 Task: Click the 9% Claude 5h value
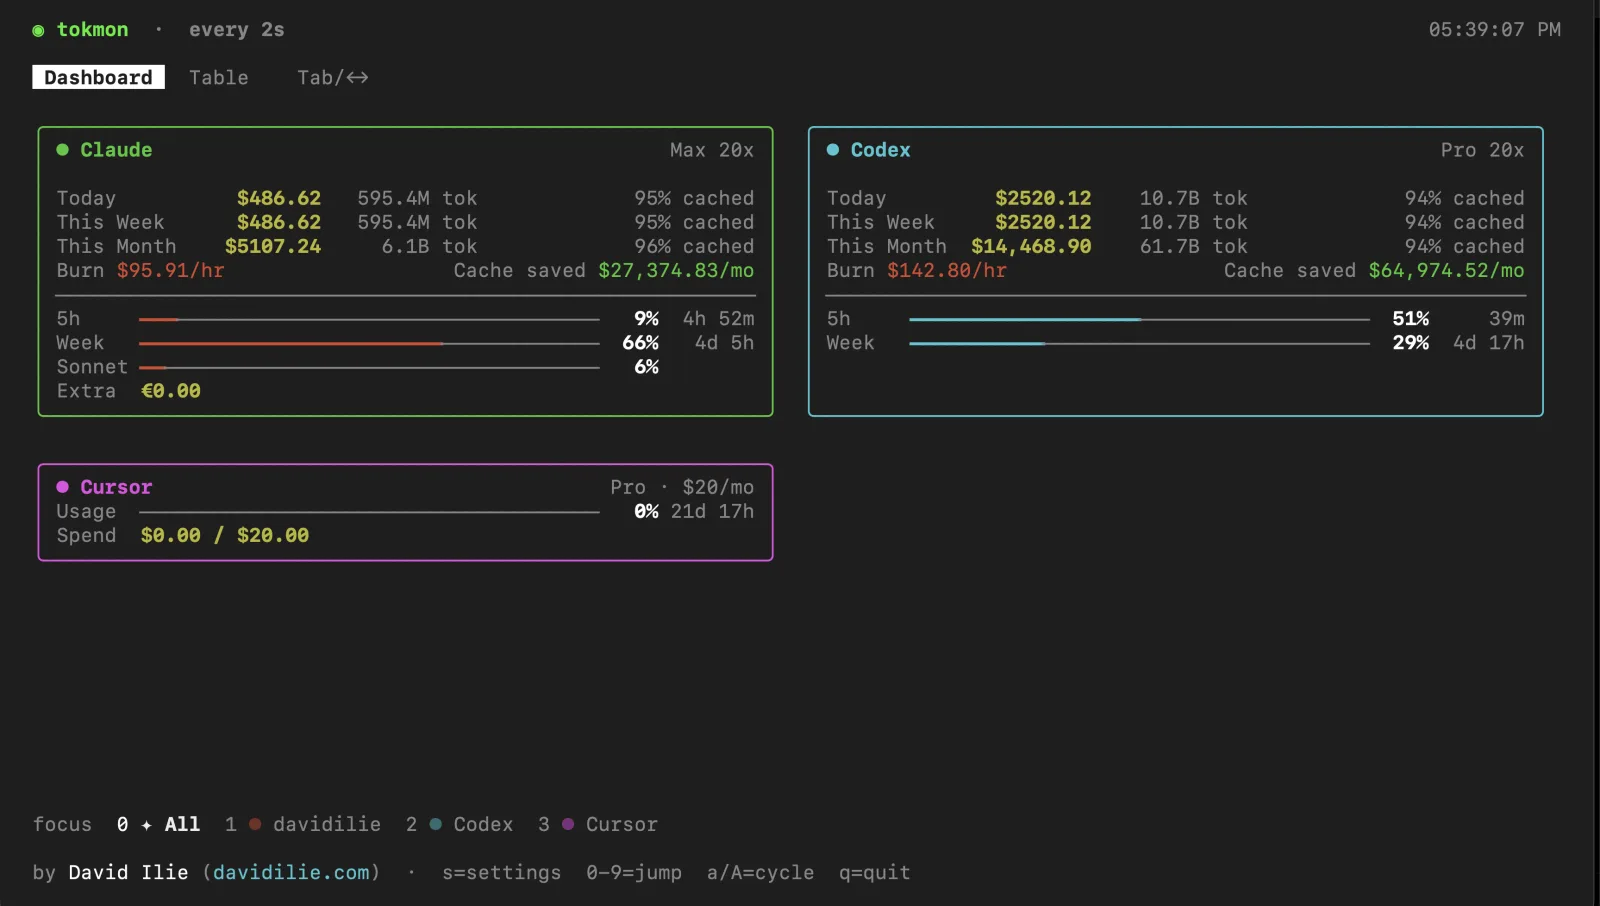click(x=646, y=319)
